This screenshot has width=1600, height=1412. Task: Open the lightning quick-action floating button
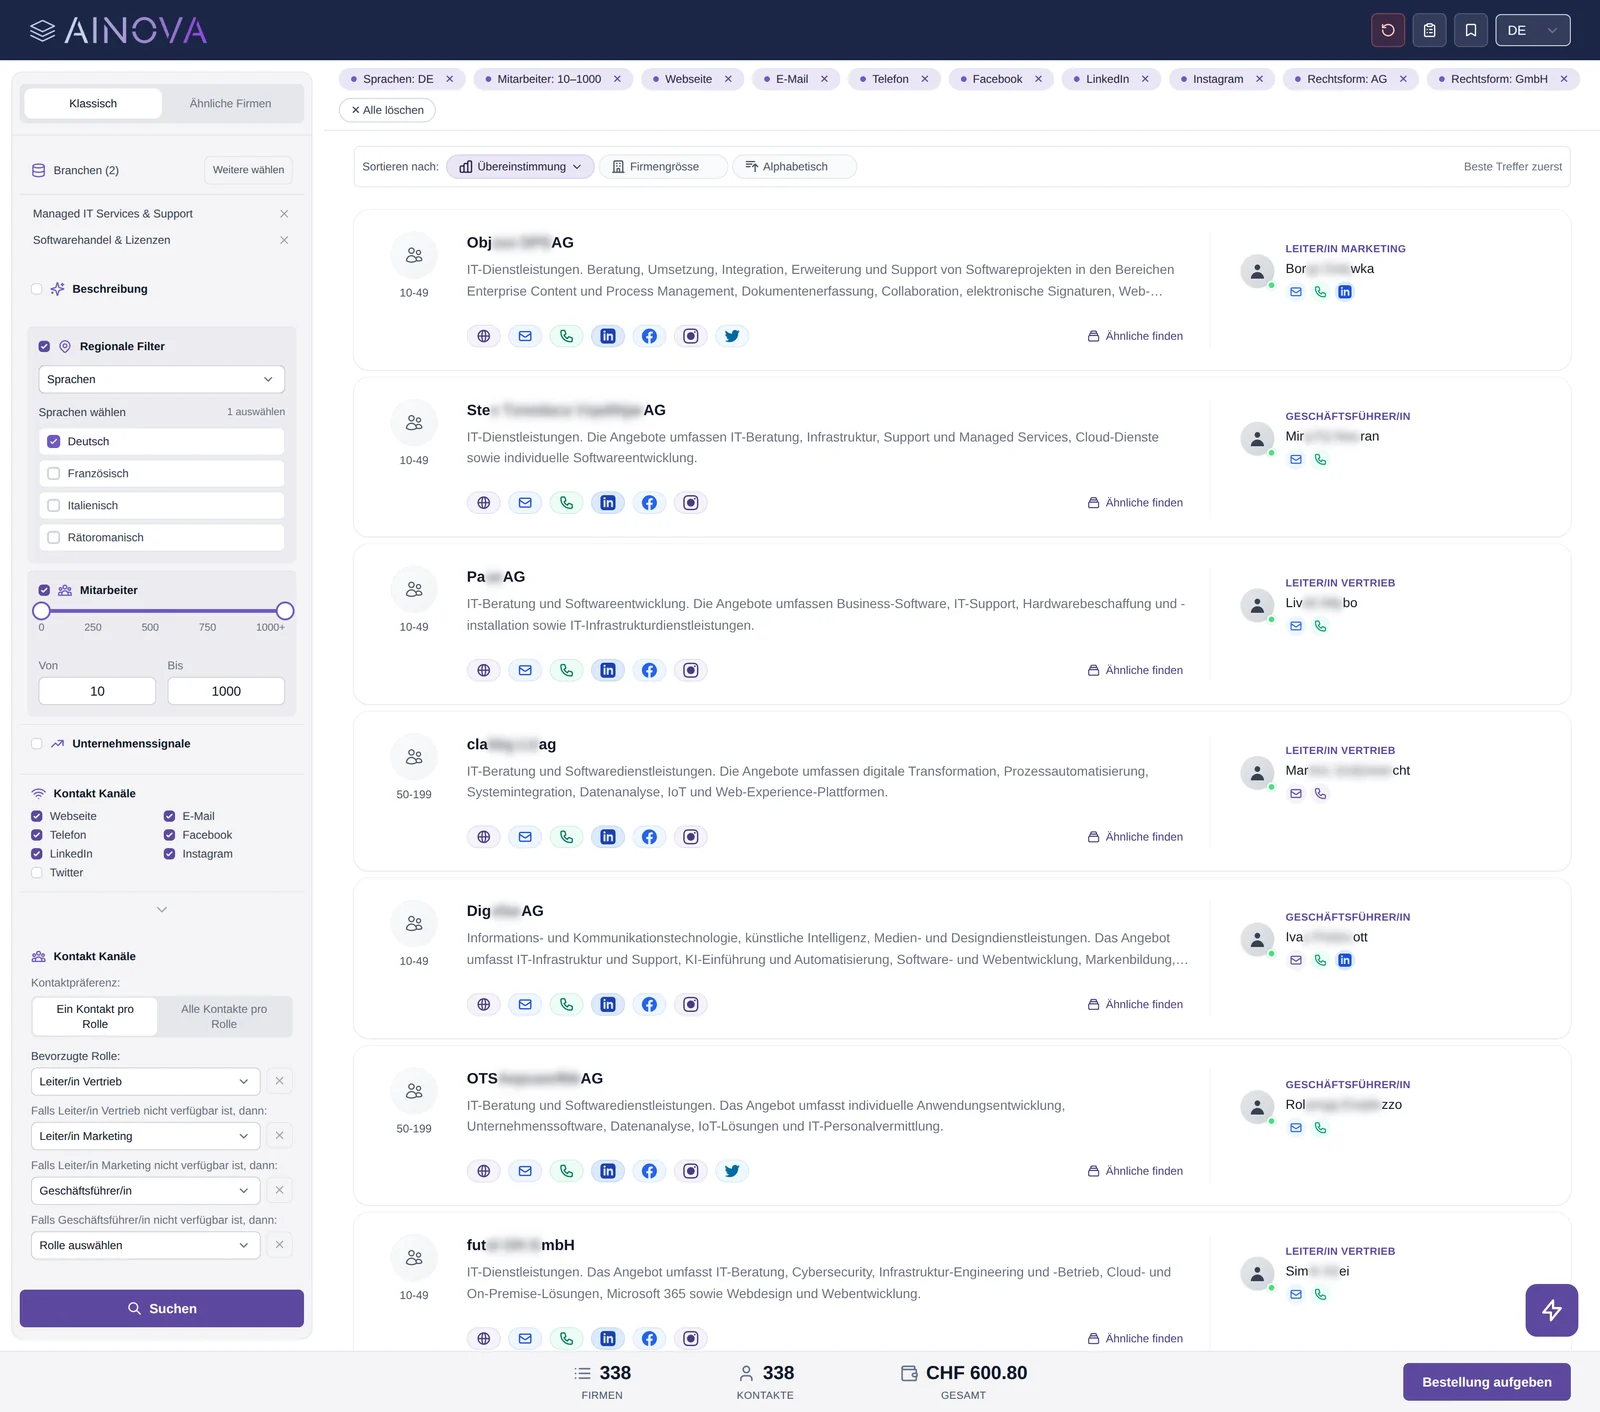(x=1551, y=1310)
